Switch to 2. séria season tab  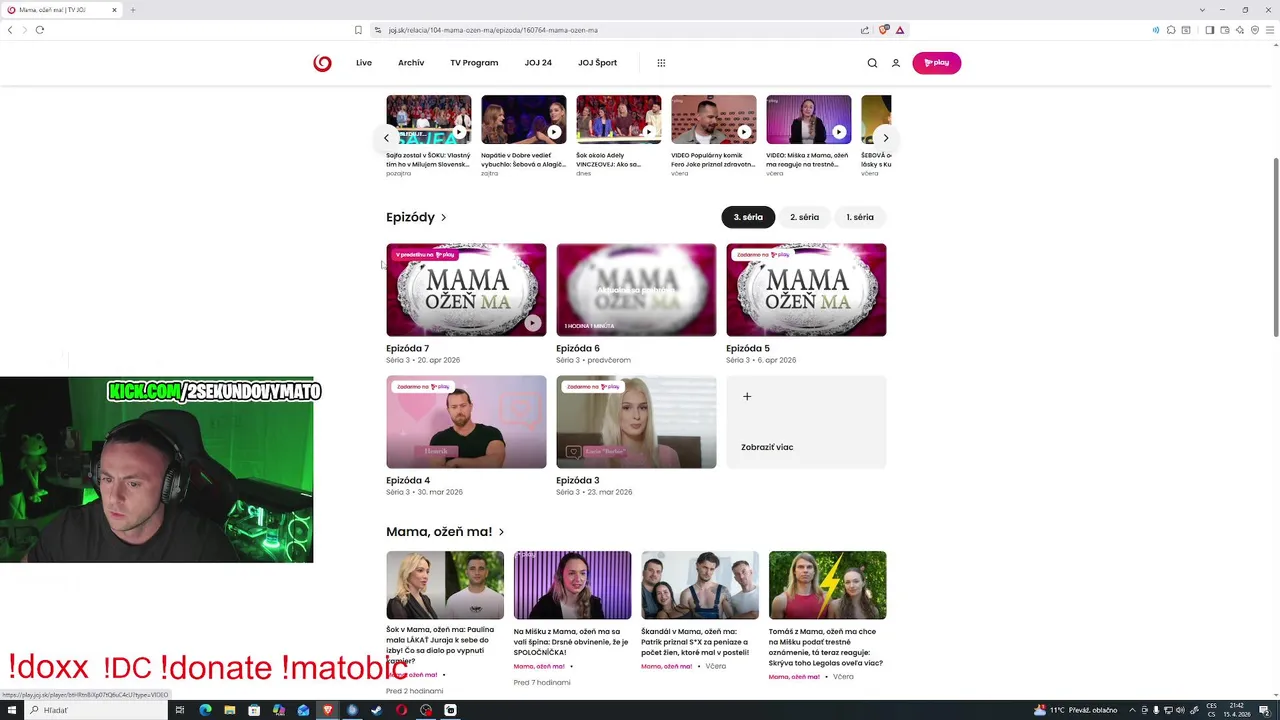tap(804, 217)
